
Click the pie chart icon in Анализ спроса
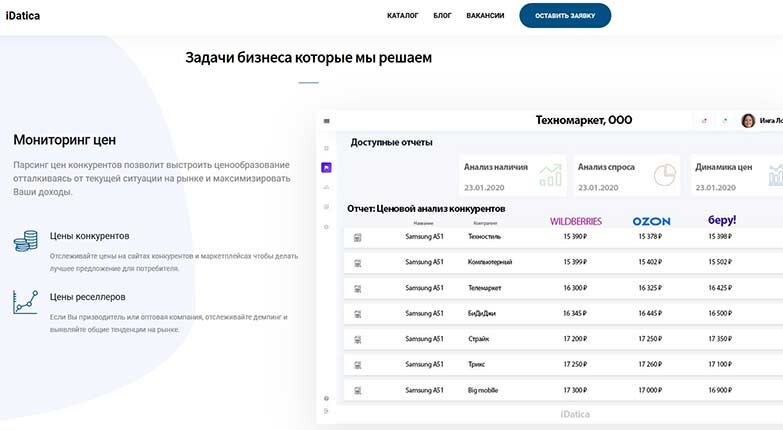pyautogui.click(x=665, y=176)
